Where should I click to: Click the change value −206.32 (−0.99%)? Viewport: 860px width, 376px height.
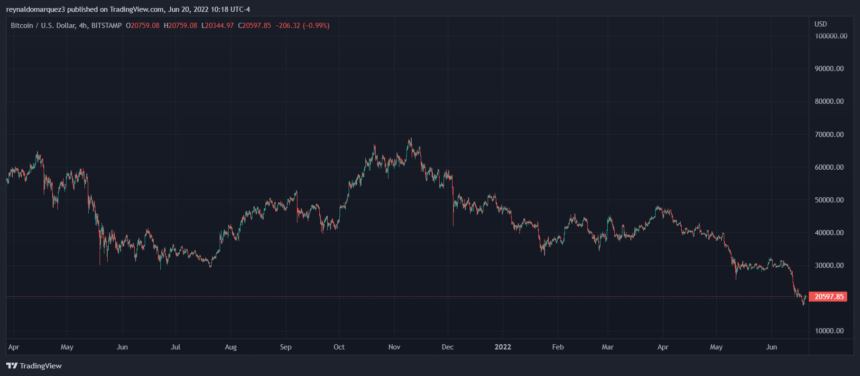point(302,25)
